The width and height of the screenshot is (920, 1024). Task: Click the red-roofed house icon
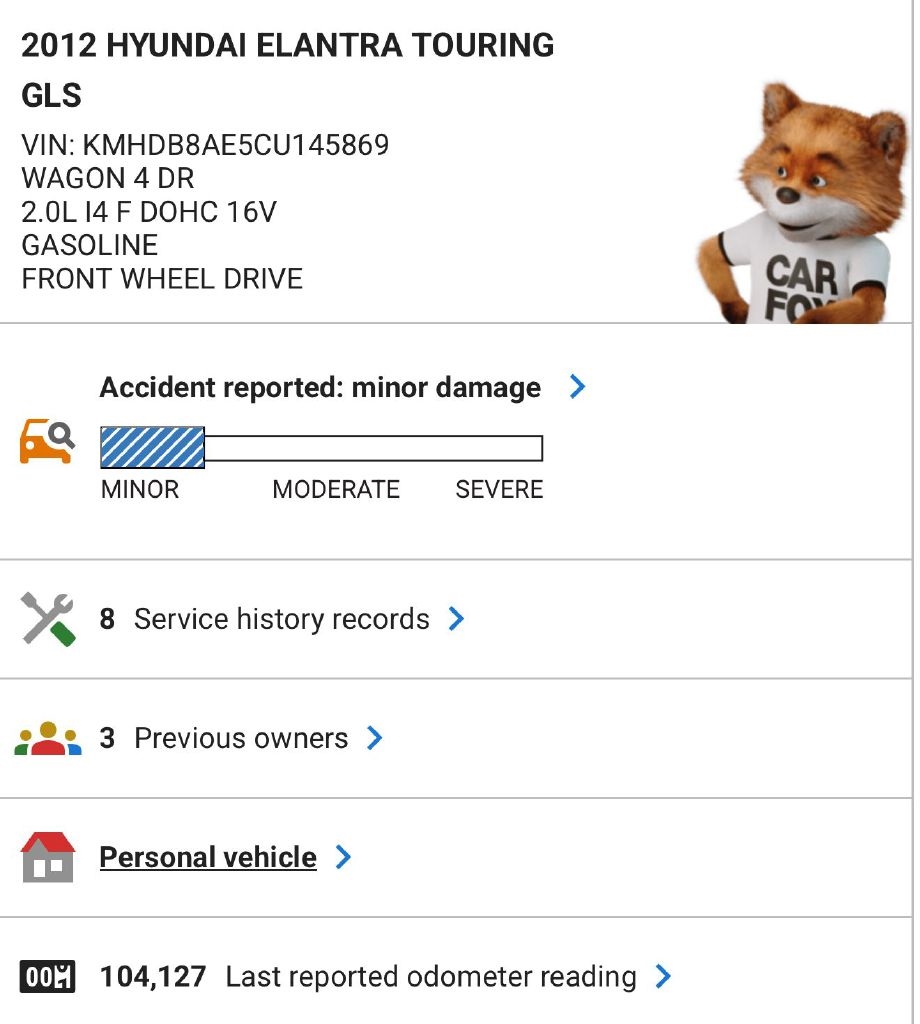click(48, 857)
